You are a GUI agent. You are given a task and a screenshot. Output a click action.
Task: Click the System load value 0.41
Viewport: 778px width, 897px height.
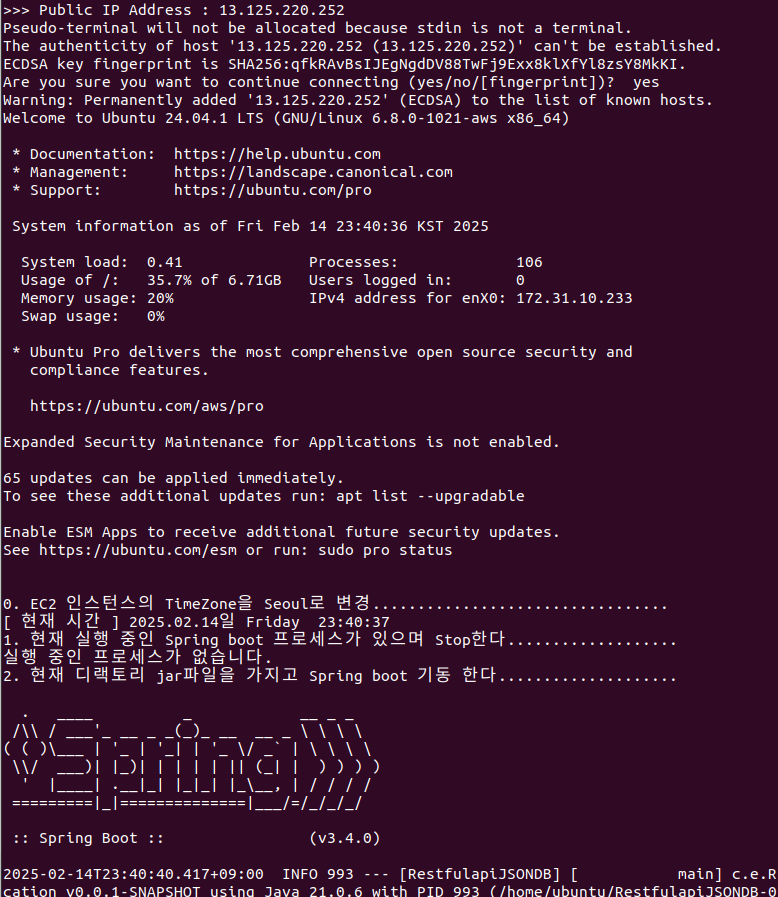[165, 262]
